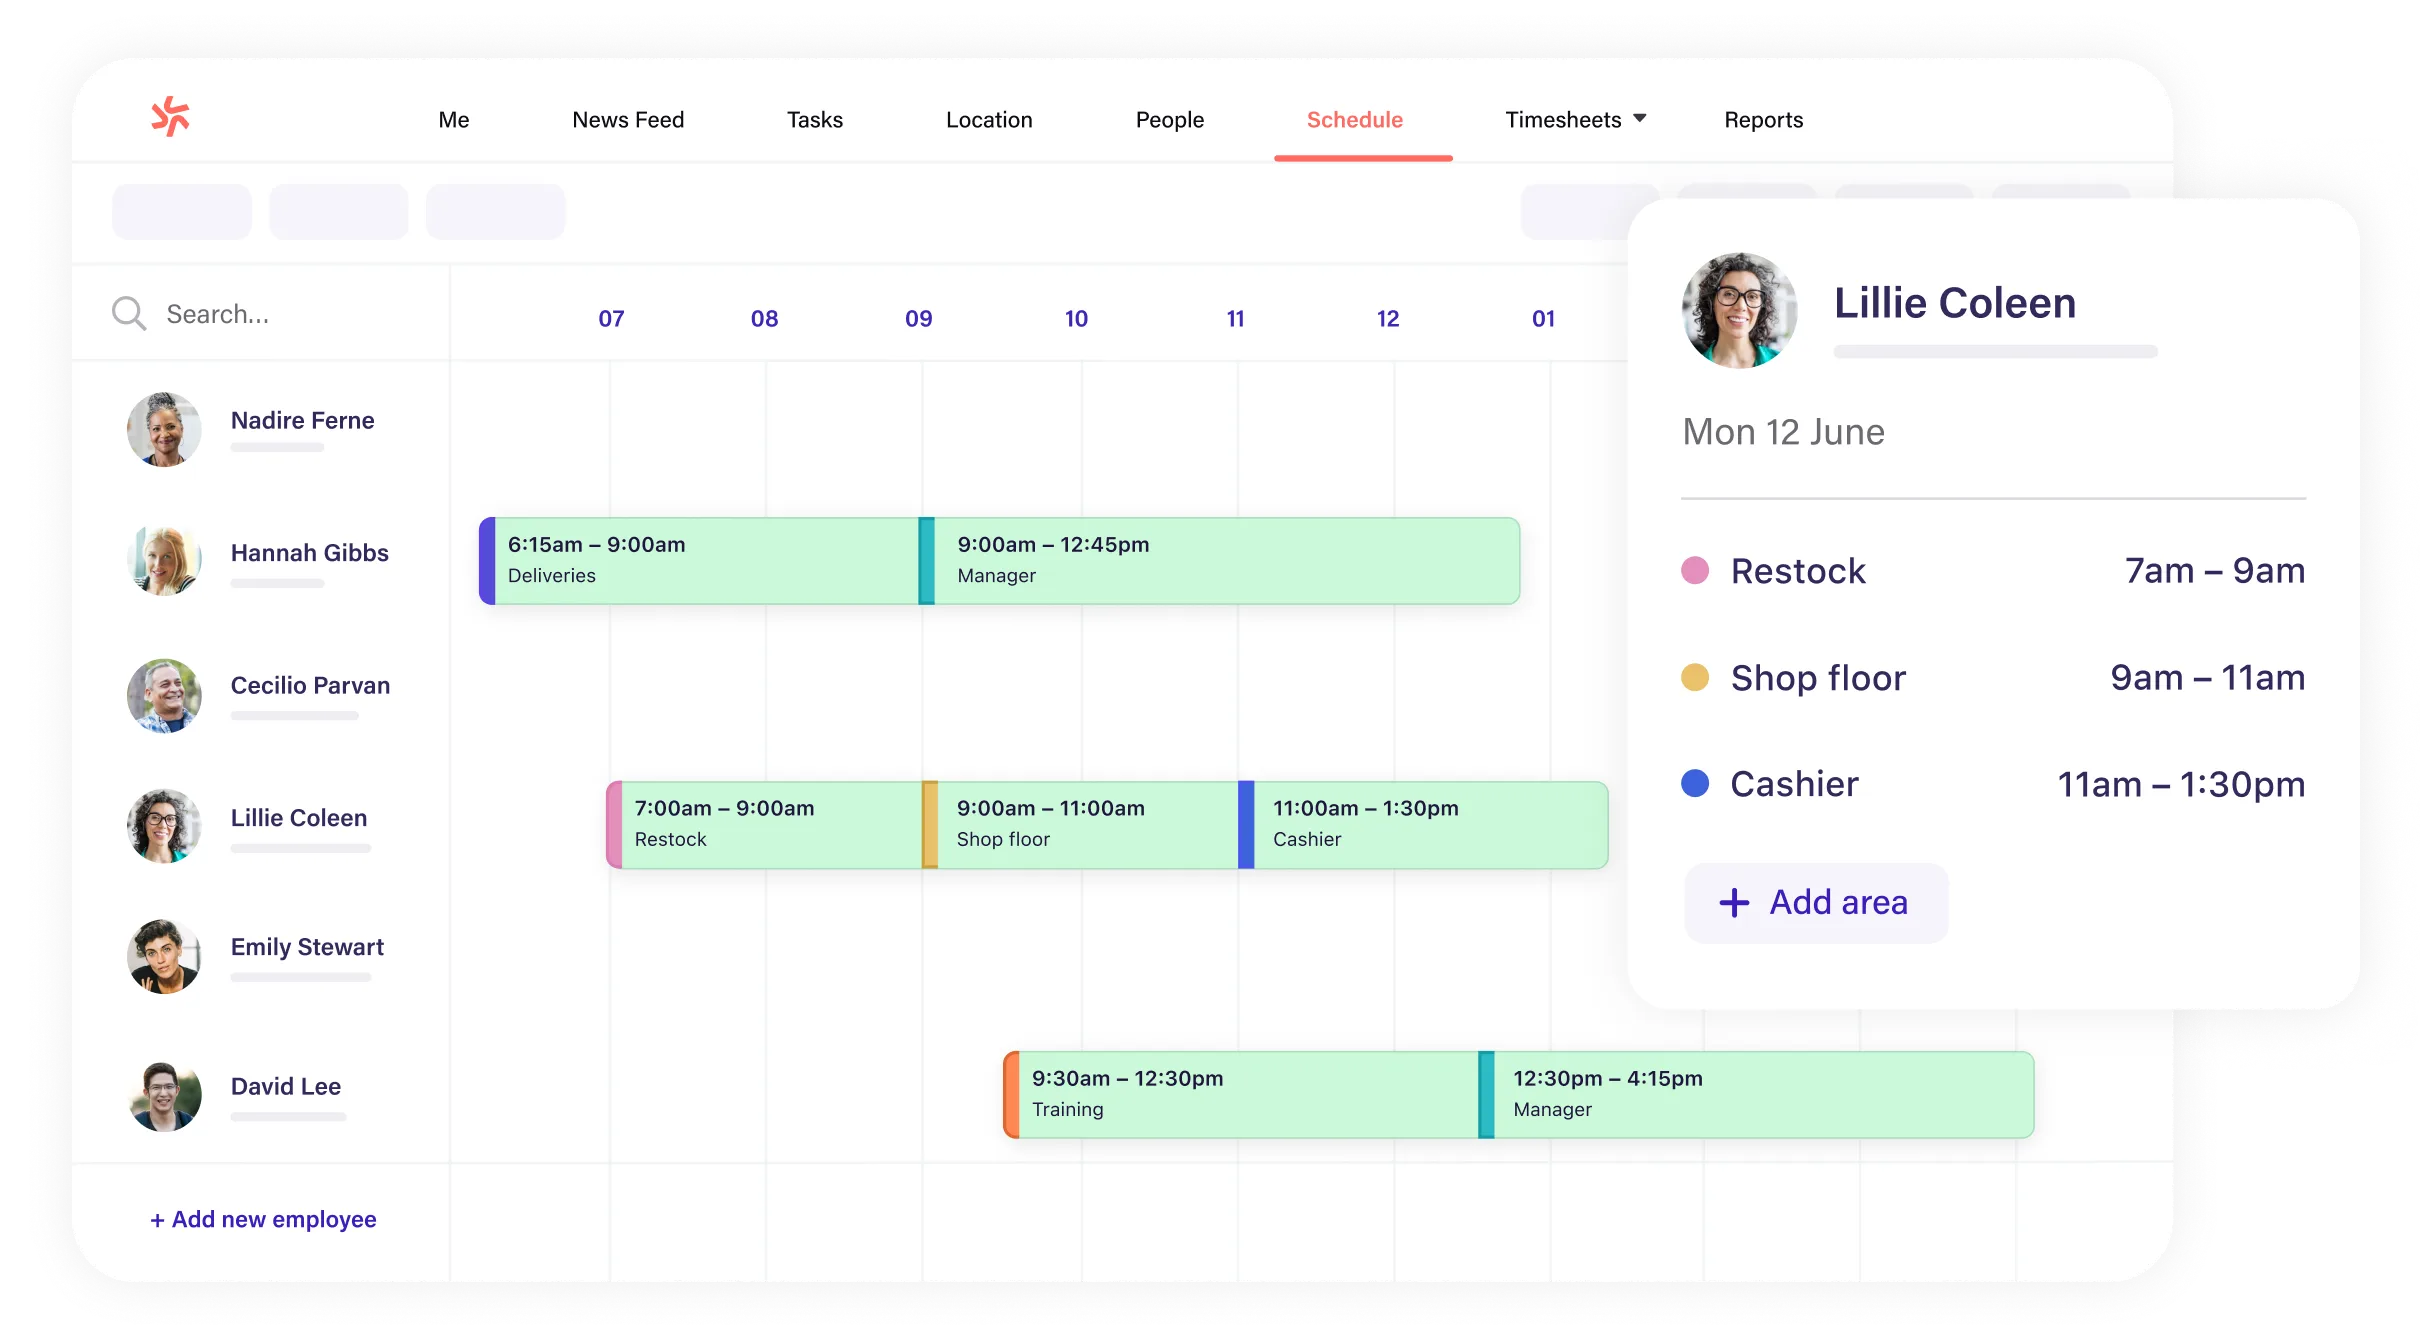Click Emily Stewart's avatar photo
The height and width of the screenshot is (1340, 2432).
point(165,956)
